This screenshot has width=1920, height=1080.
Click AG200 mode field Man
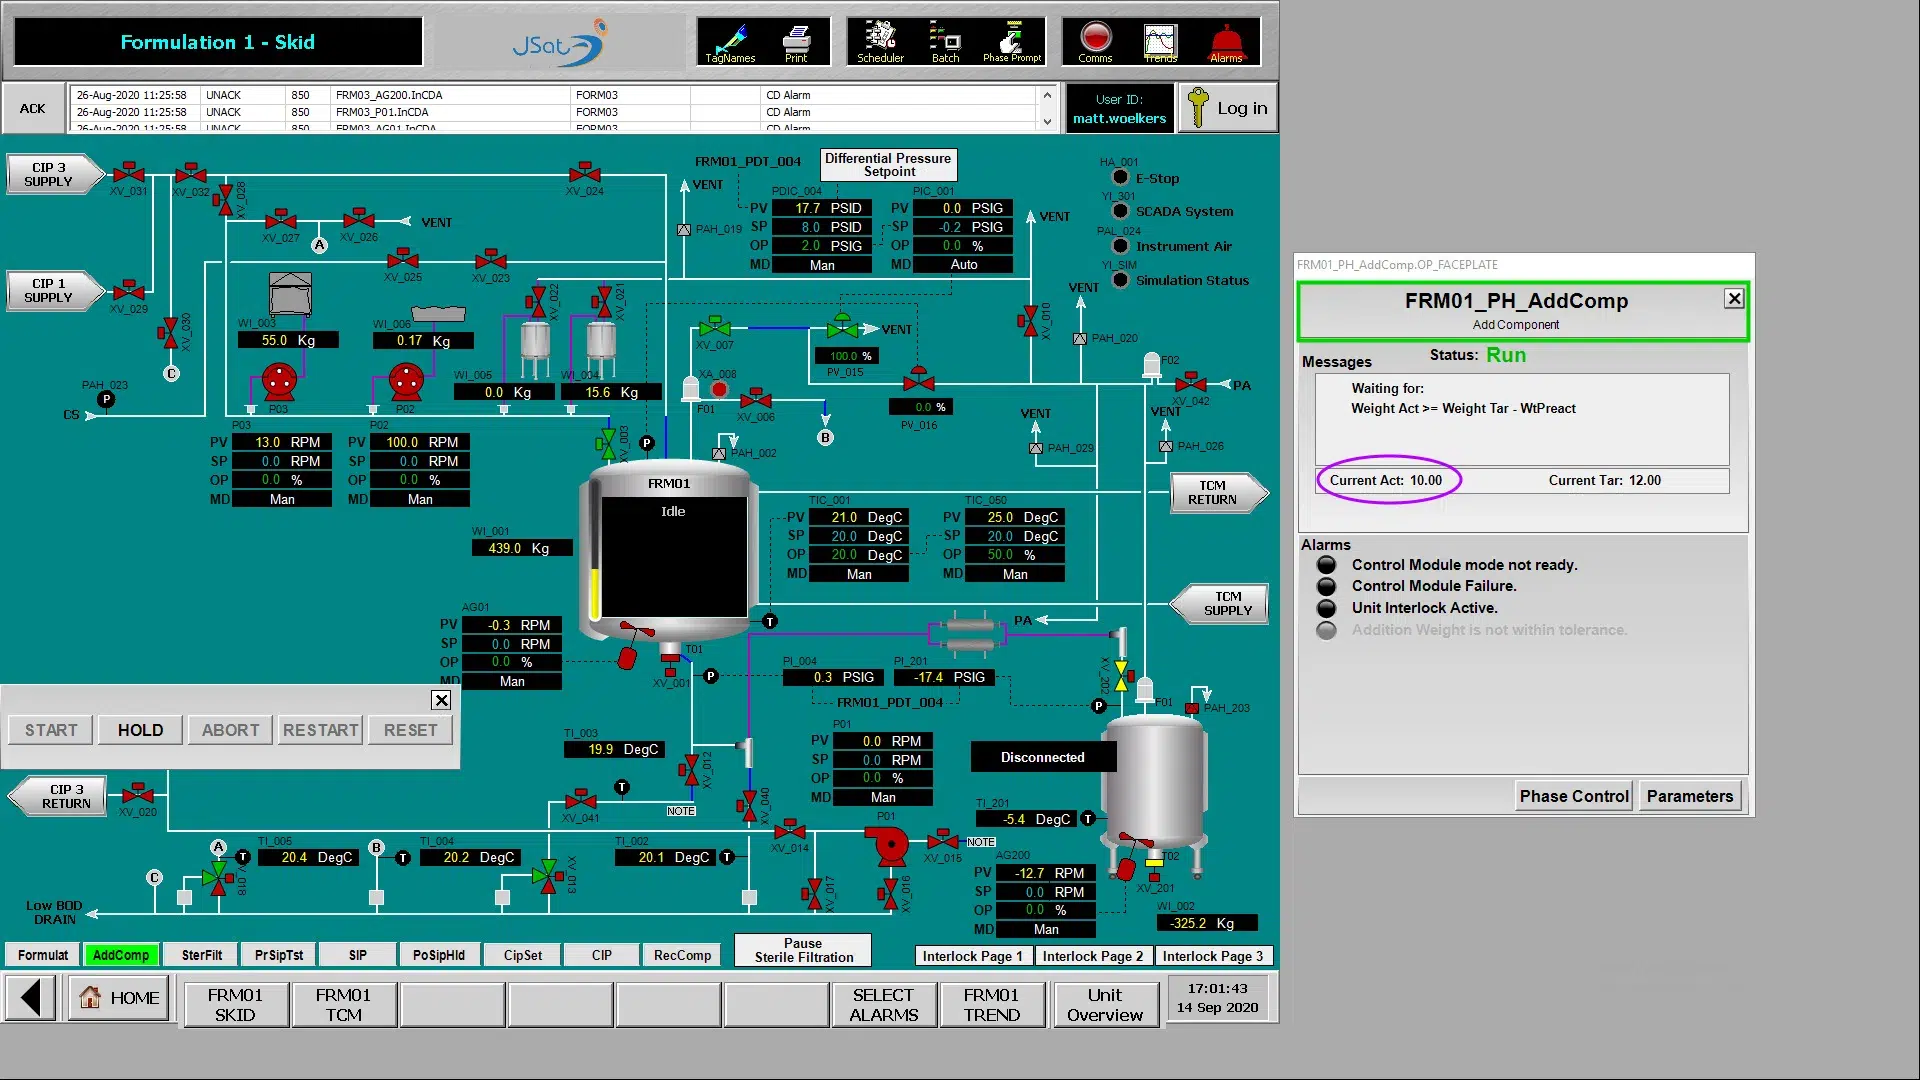click(1046, 929)
